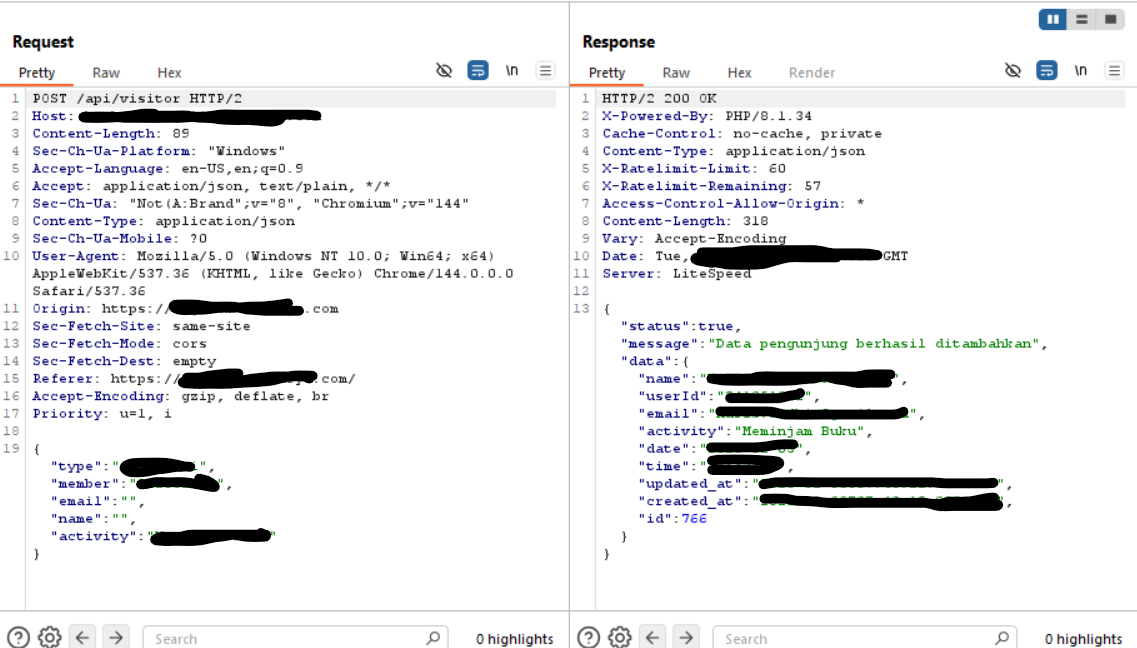Click the Vary: Accept-Encoding header
This screenshot has height=648, width=1137.
pyautogui.click(x=694, y=238)
